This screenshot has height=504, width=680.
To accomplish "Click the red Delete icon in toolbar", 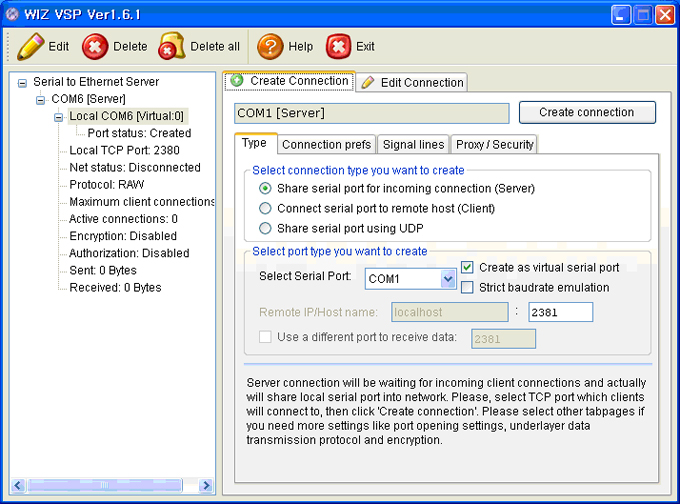I will 95,46.
